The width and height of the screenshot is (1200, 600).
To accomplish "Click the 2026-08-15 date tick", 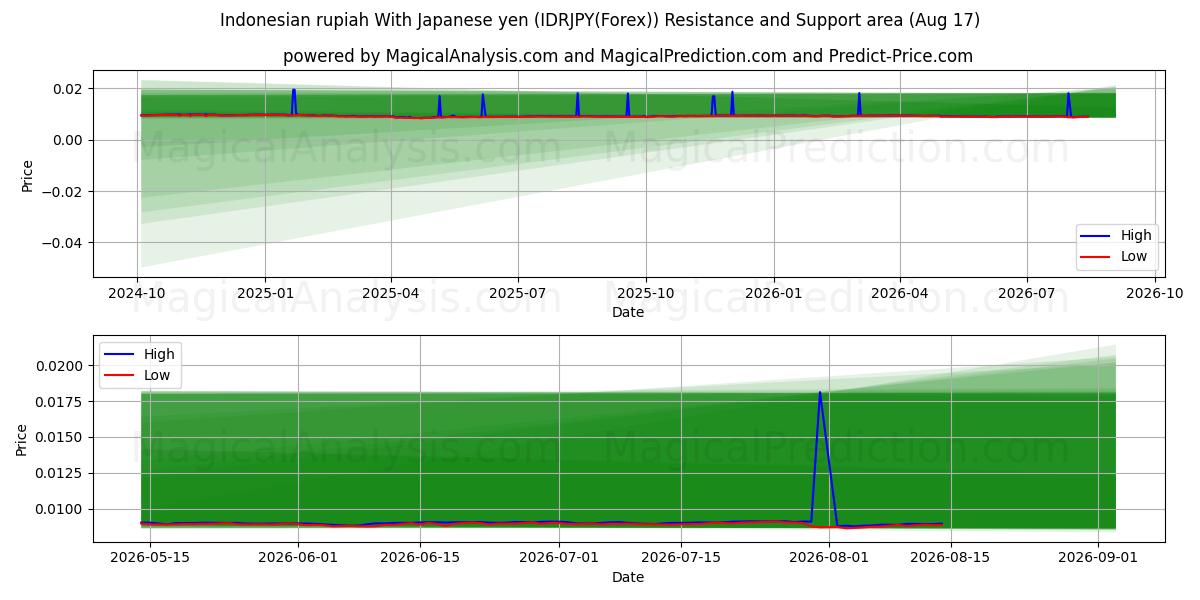I will click(952, 559).
